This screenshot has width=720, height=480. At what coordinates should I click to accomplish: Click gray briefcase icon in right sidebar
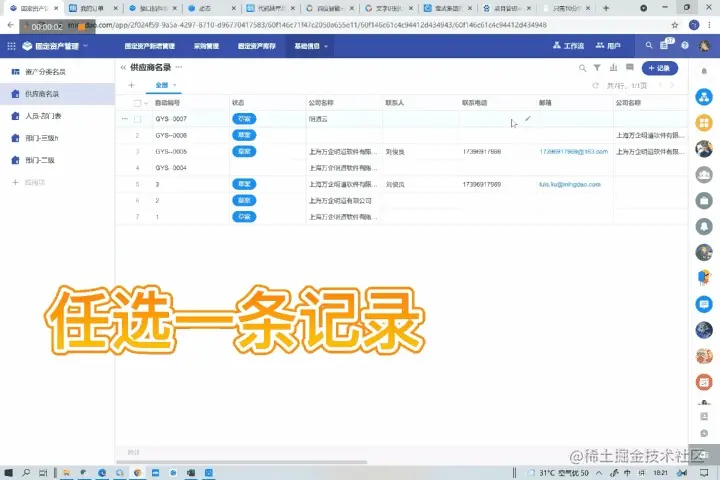coord(703,200)
